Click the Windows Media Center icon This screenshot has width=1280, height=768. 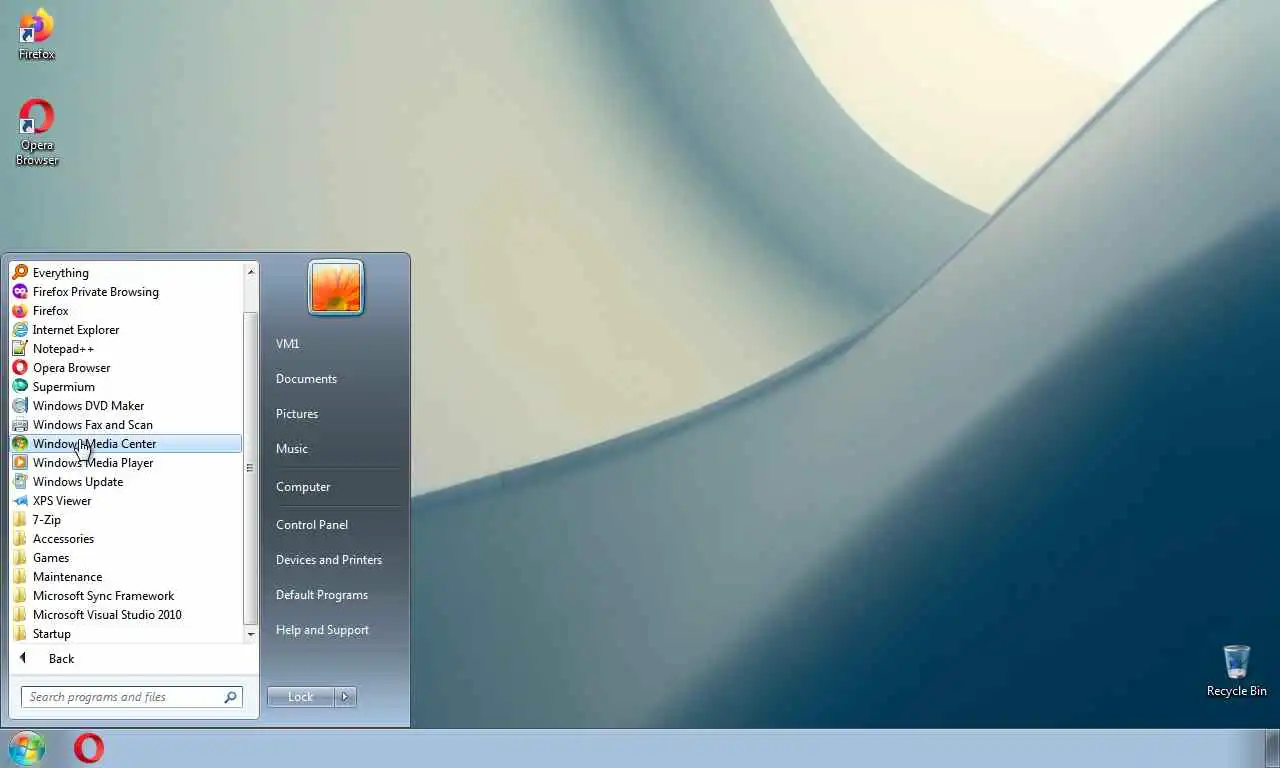[20, 443]
